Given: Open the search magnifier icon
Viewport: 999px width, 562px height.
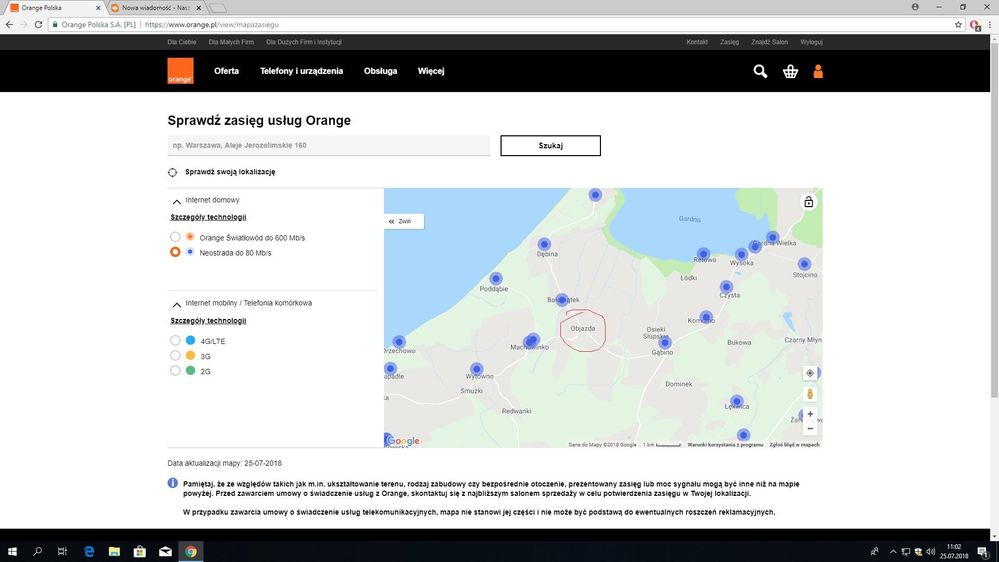Looking at the screenshot, I should (x=760, y=71).
